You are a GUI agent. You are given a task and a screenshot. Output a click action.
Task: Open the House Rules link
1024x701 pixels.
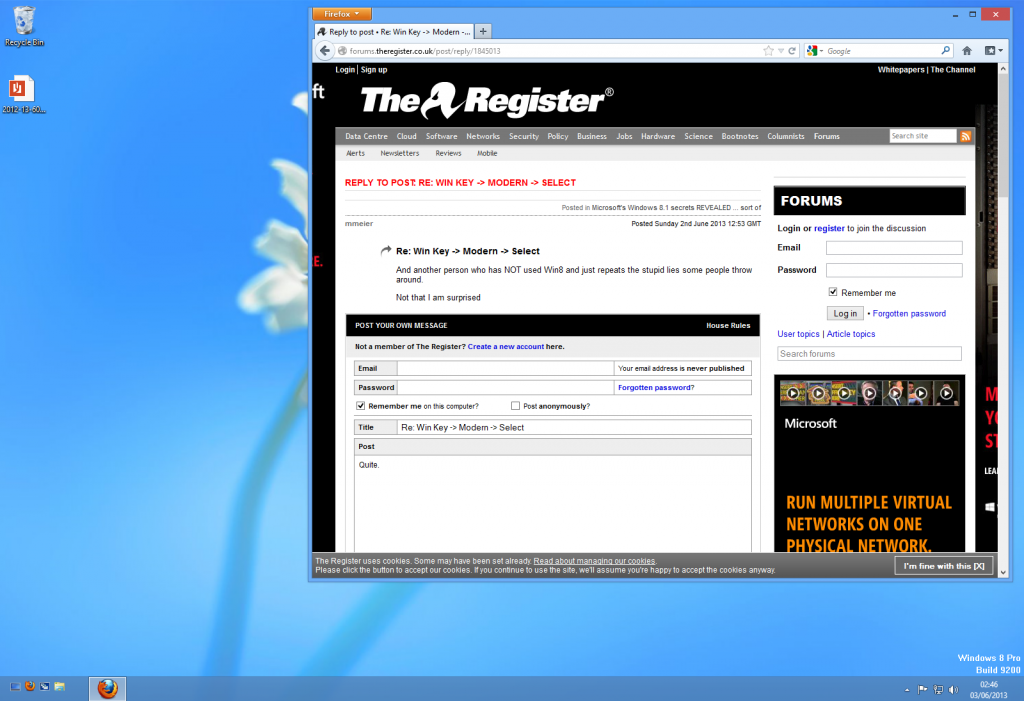pyautogui.click(x=728, y=325)
